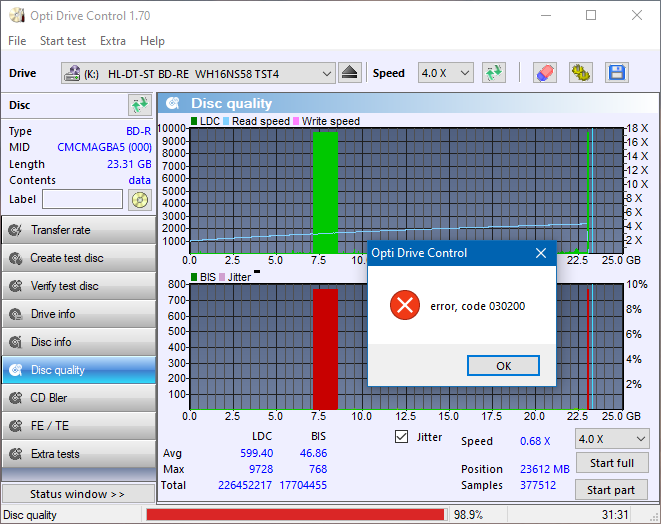Eject the disc with the eject icon

point(349,73)
